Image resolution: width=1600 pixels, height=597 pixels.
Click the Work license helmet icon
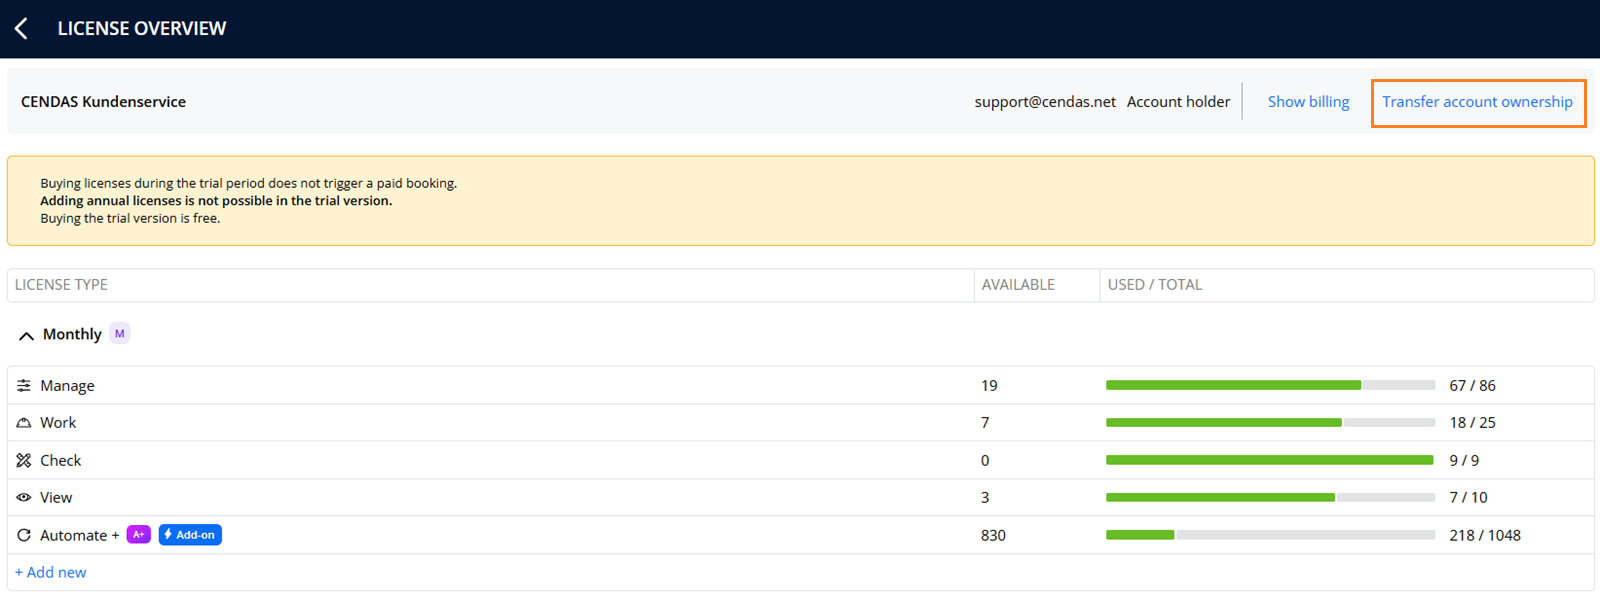24,423
